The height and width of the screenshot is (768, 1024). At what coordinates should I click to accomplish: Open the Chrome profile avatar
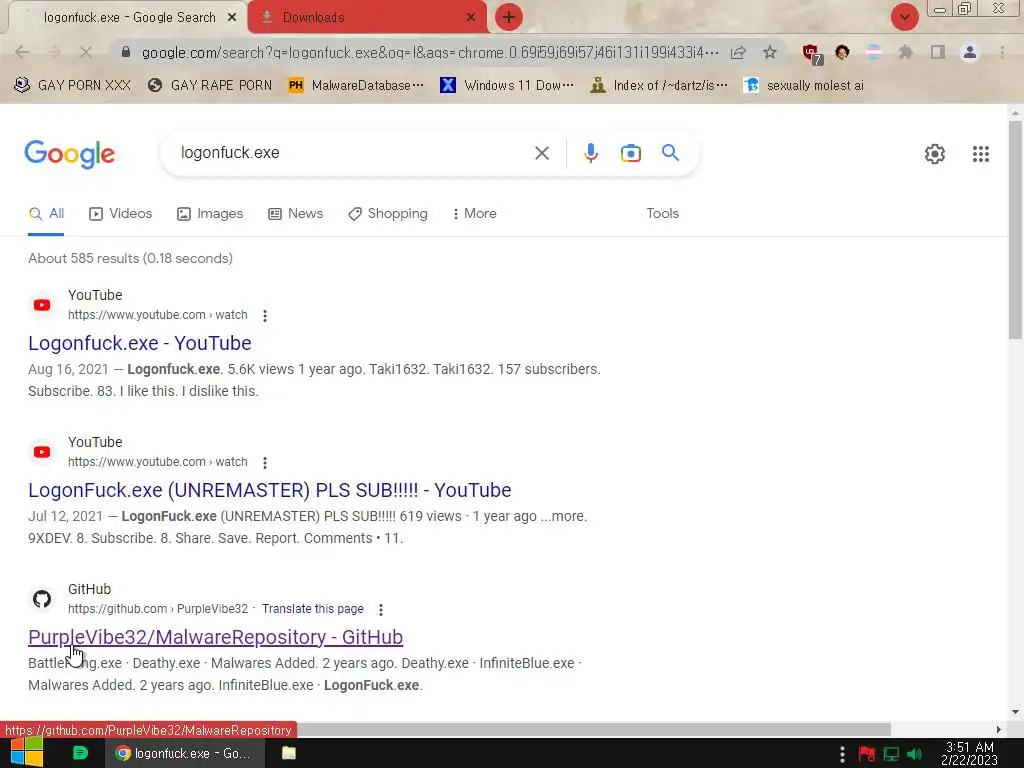970,52
